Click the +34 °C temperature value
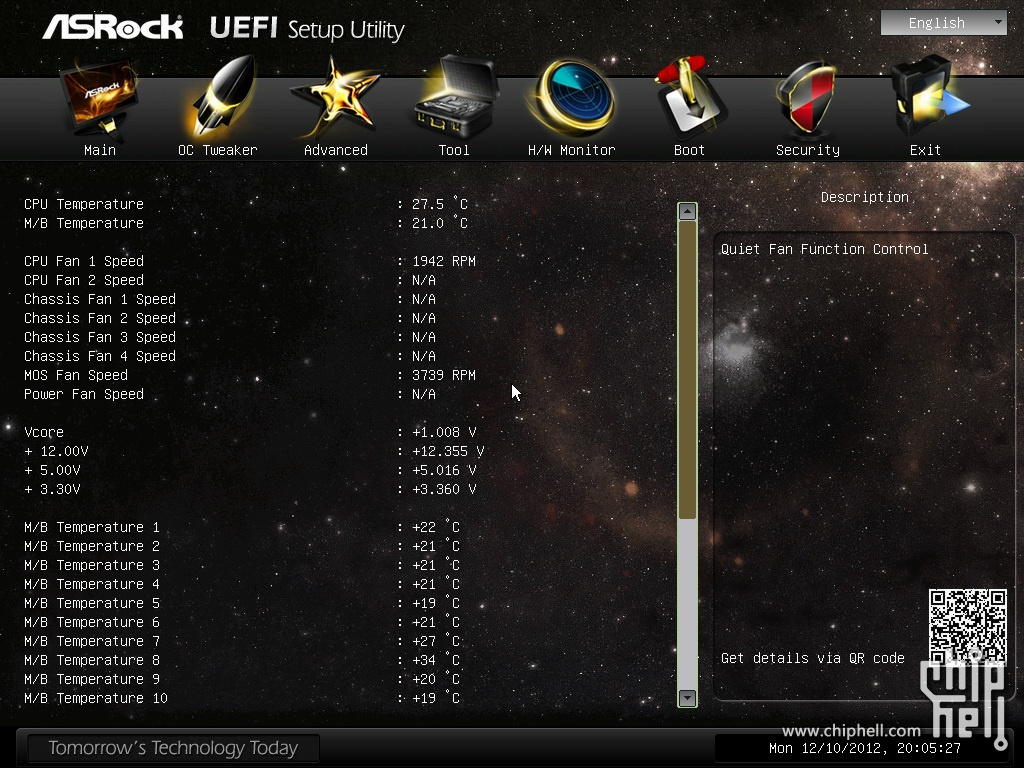The image size is (1024, 768). 436,660
